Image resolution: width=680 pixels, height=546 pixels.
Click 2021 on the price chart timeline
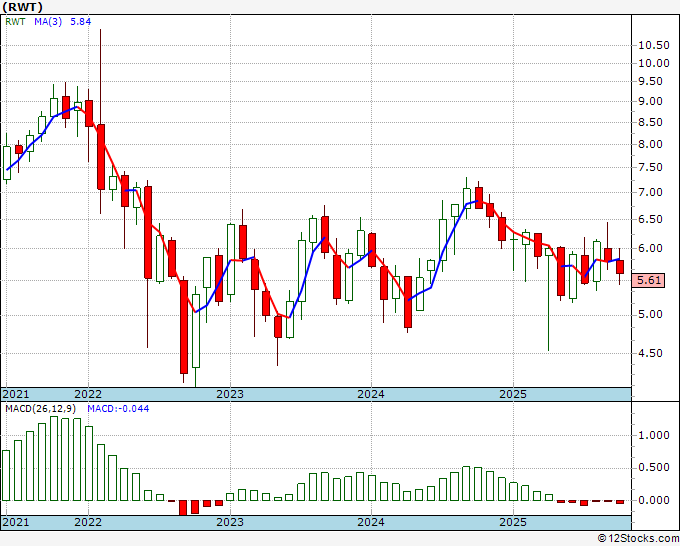tap(16, 394)
